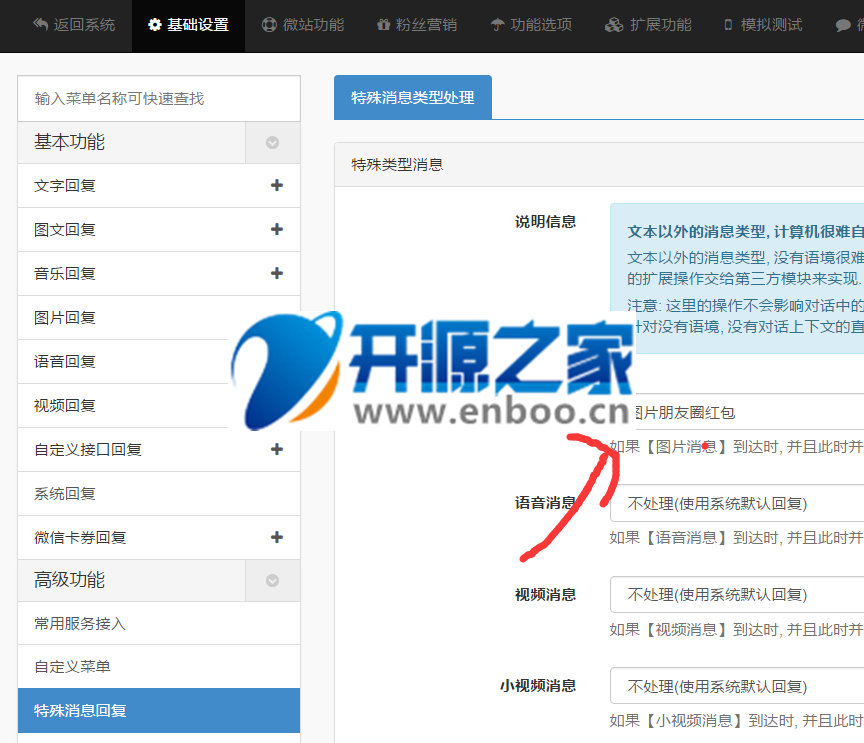Click the plus icon beside 微信卡券回复
Viewport: 864px width, 743px height.
277,537
